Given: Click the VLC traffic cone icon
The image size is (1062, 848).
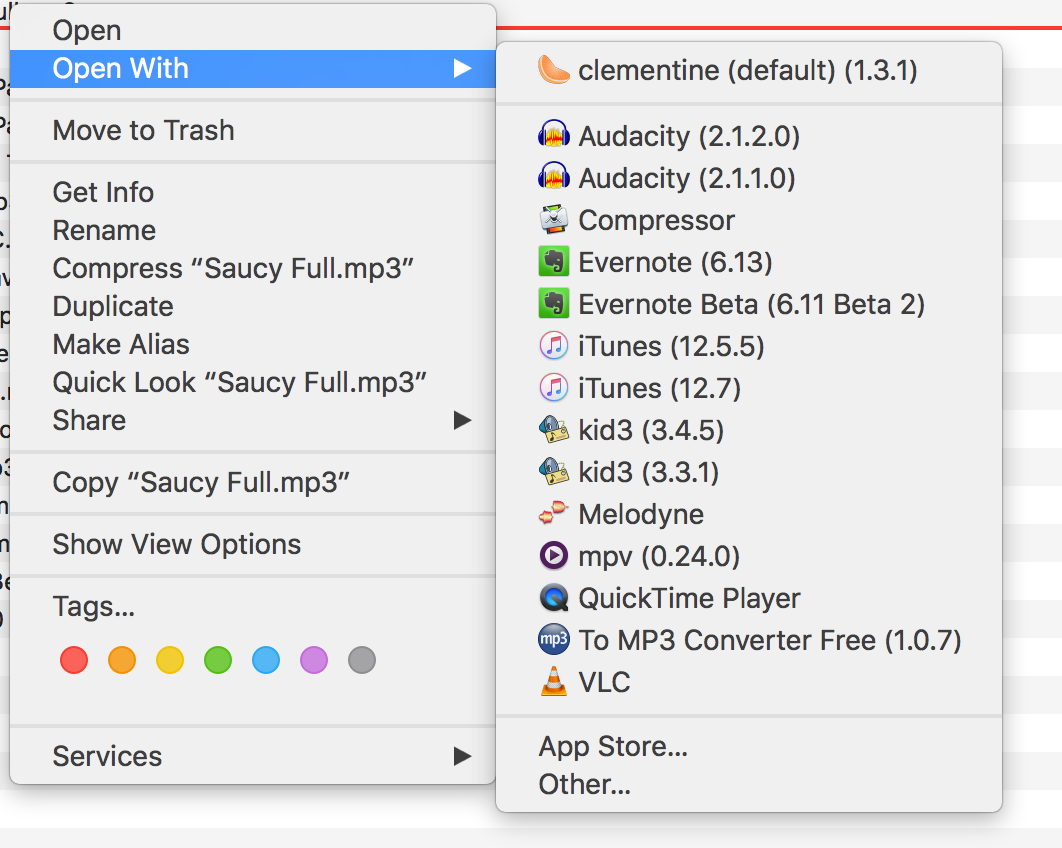Looking at the screenshot, I should (x=554, y=682).
